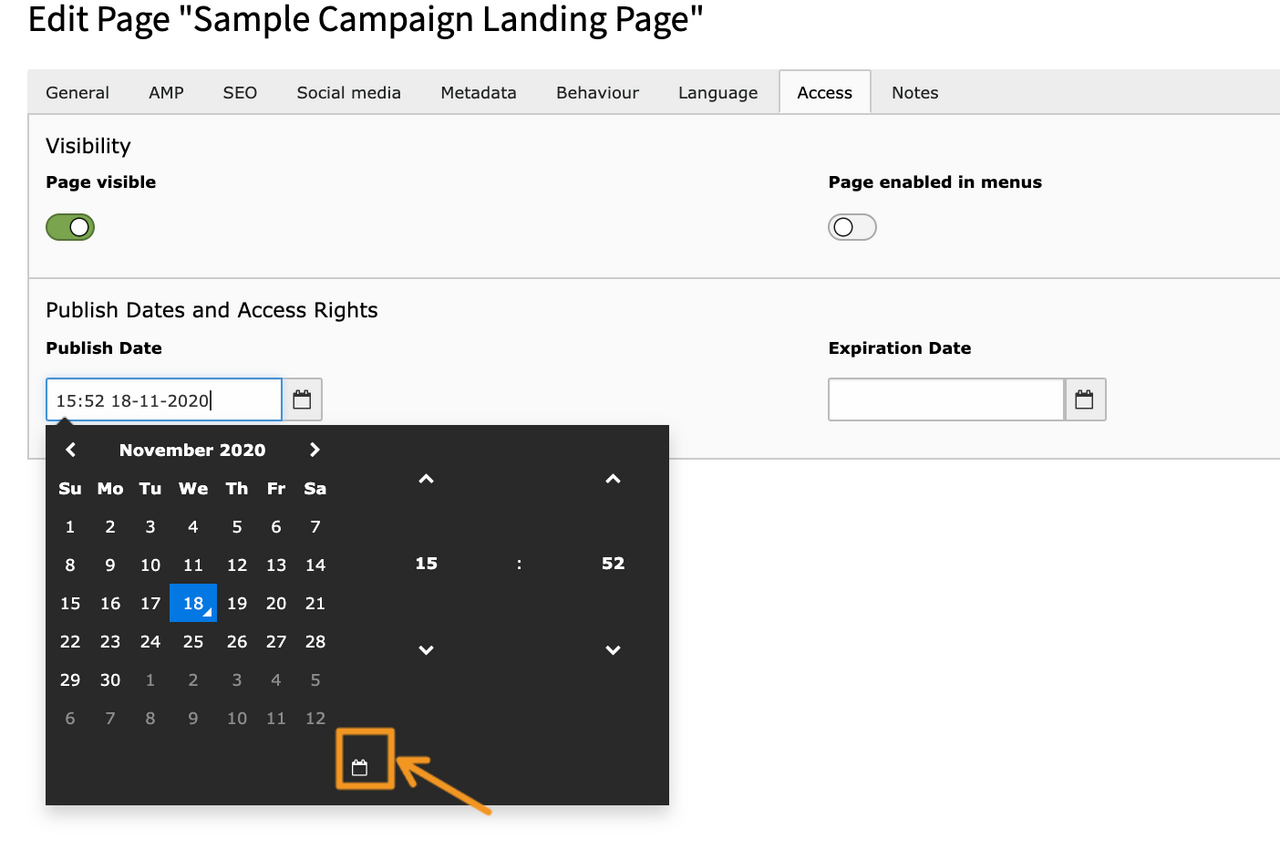Open the November 2020 month header

(192, 449)
